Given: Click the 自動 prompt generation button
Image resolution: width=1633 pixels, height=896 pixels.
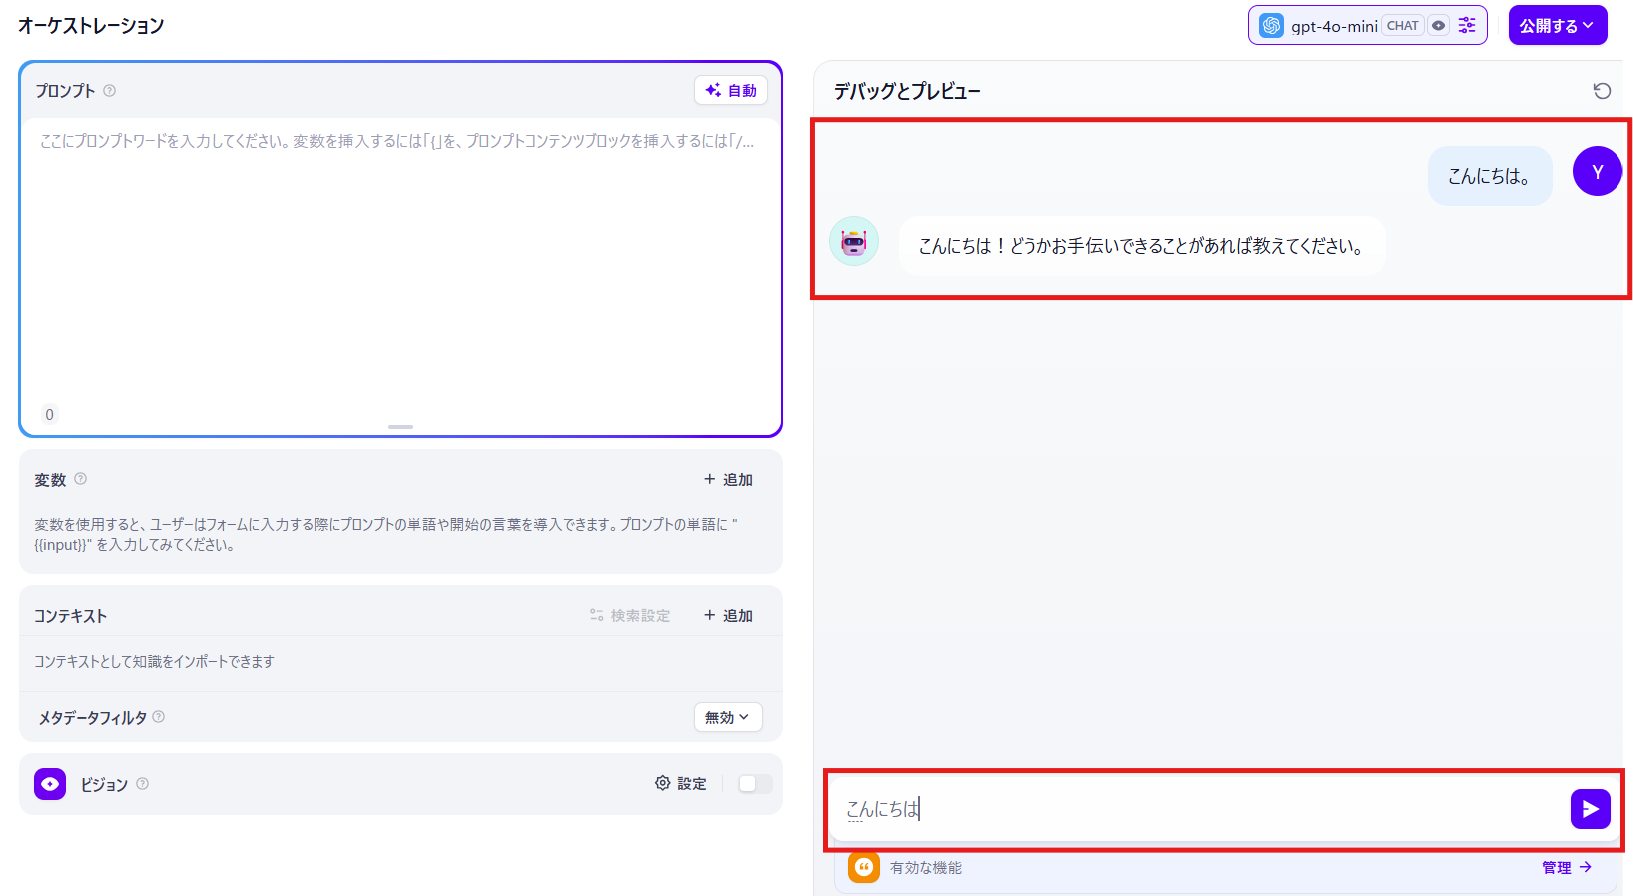Looking at the screenshot, I should click(731, 91).
